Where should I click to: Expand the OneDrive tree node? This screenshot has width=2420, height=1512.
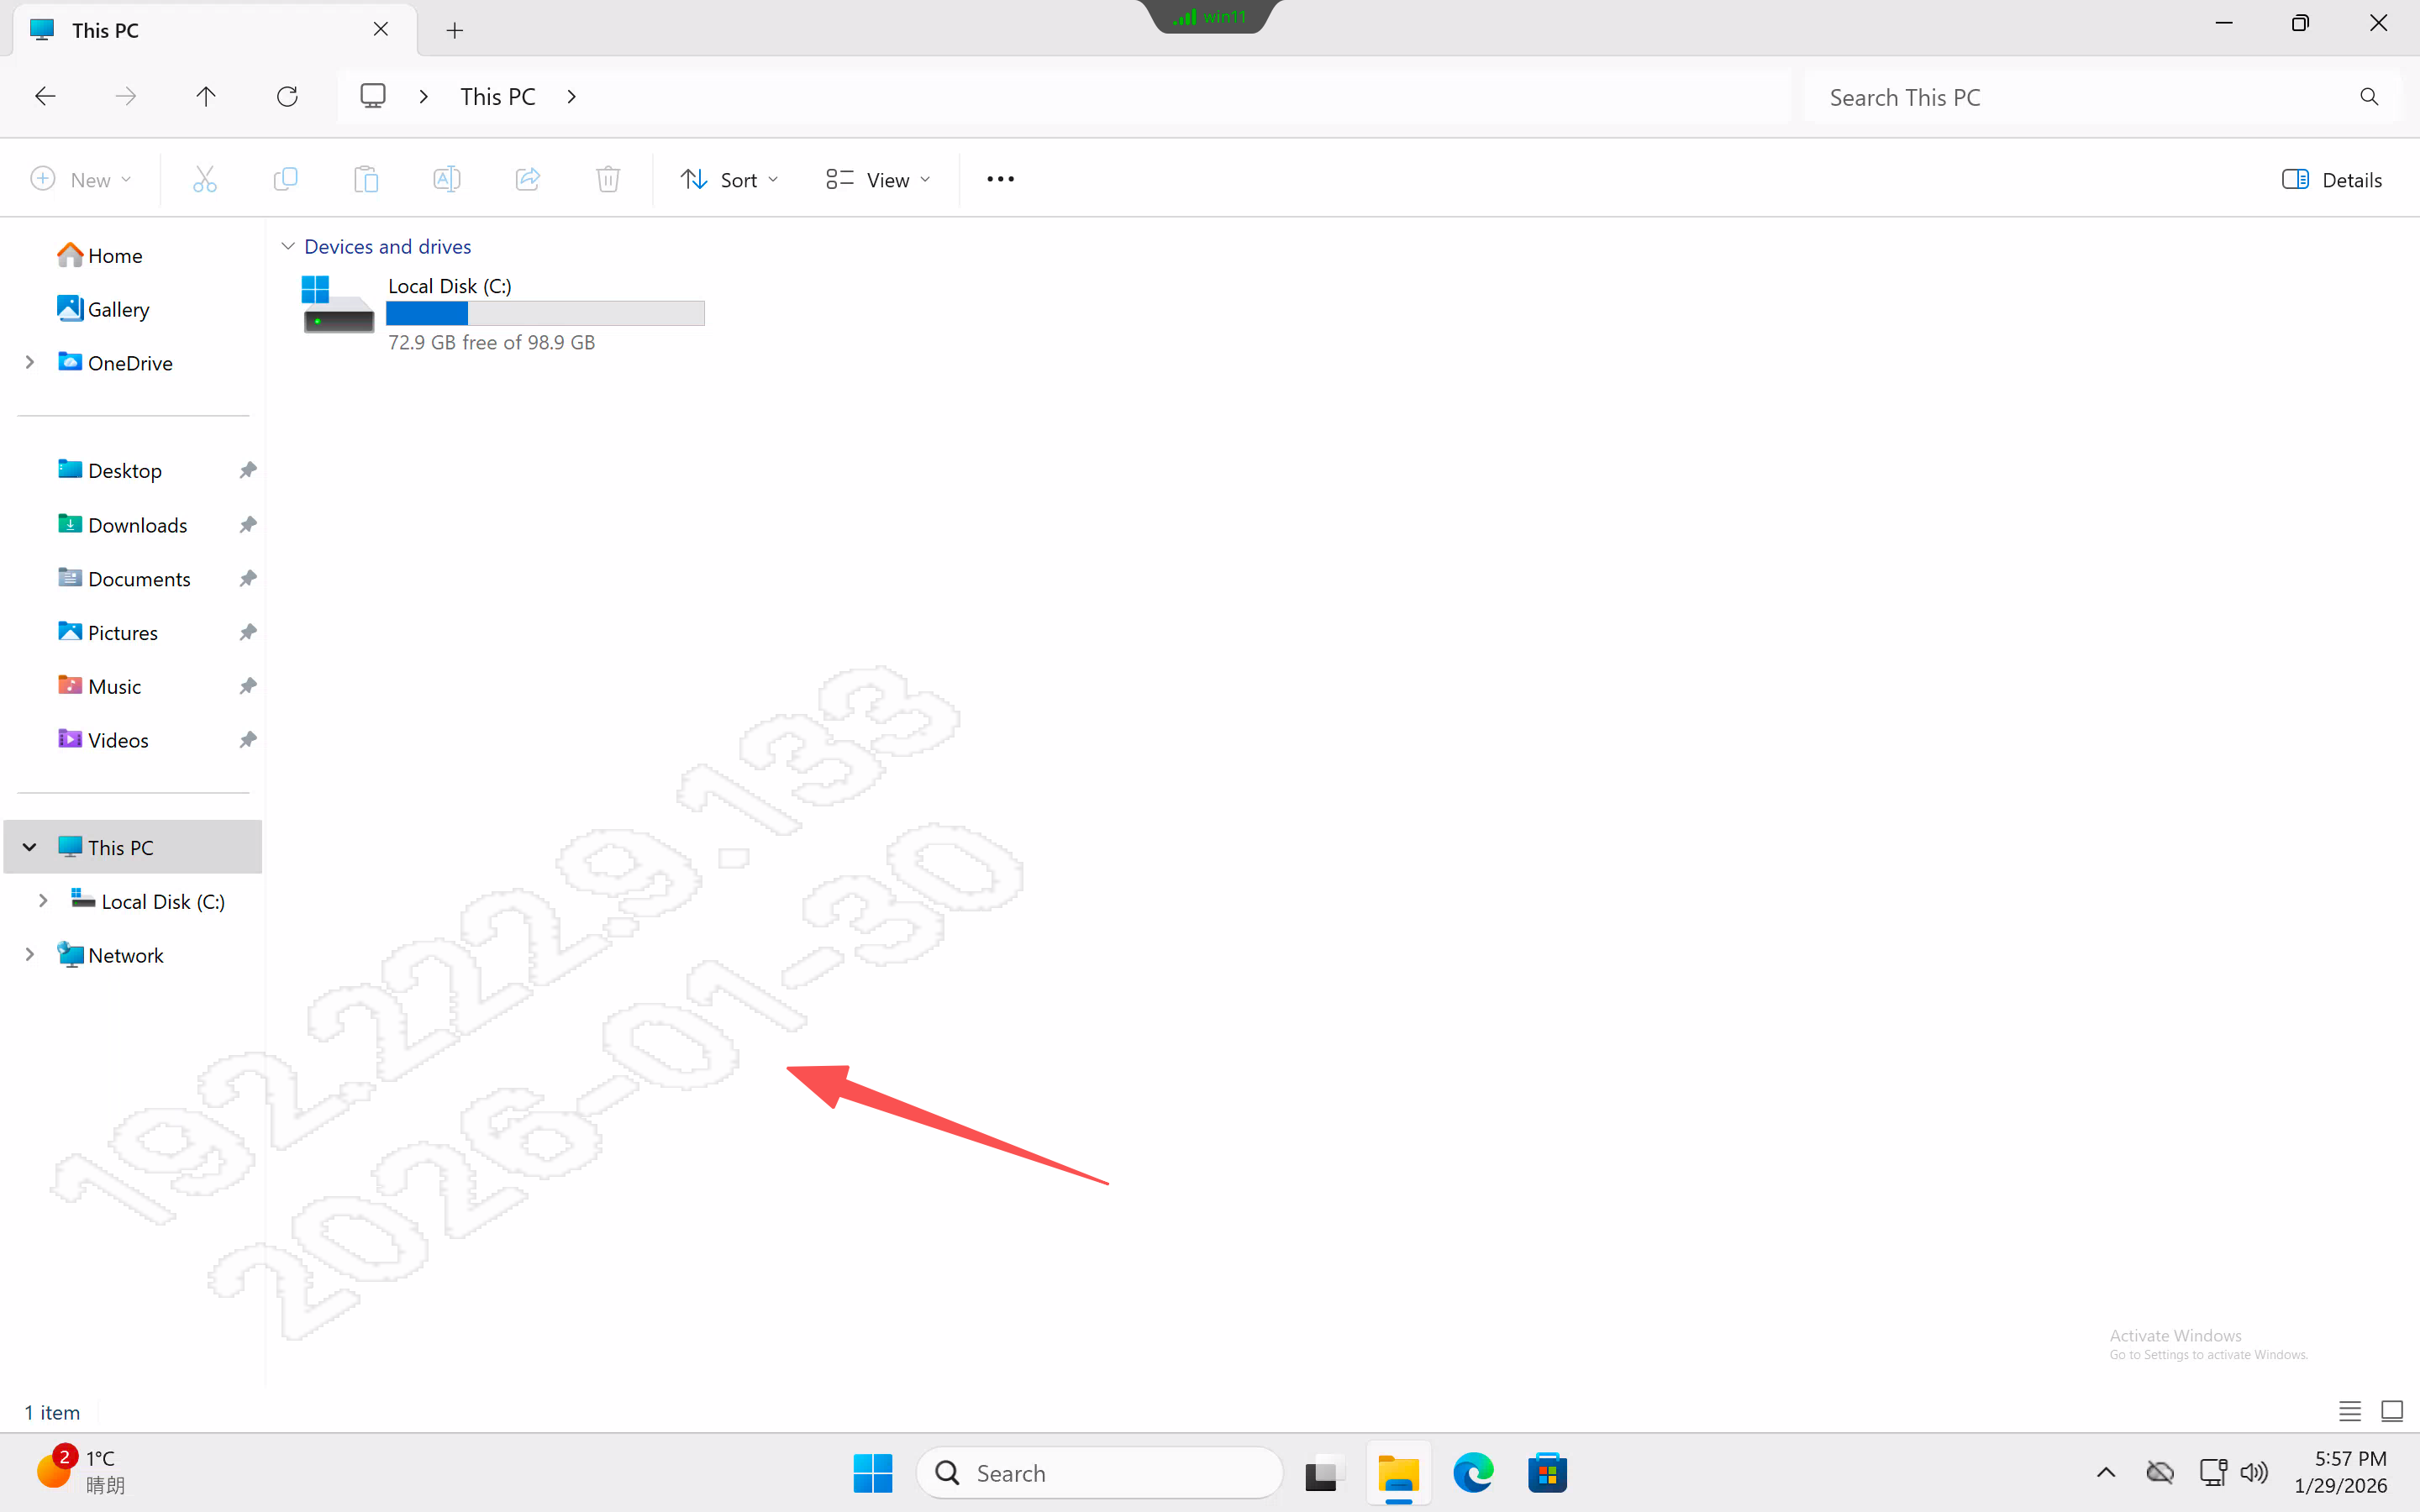pos(30,363)
